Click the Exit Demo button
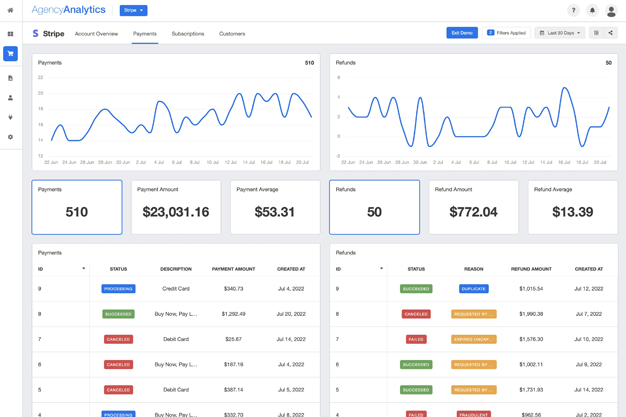This screenshot has width=626, height=417. [462, 33]
